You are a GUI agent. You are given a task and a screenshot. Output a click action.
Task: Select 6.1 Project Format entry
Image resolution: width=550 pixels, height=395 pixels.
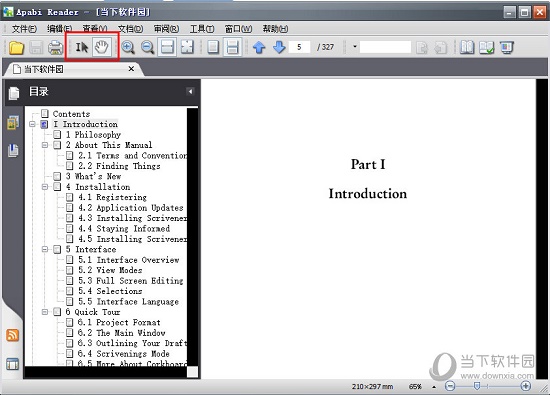(119, 322)
